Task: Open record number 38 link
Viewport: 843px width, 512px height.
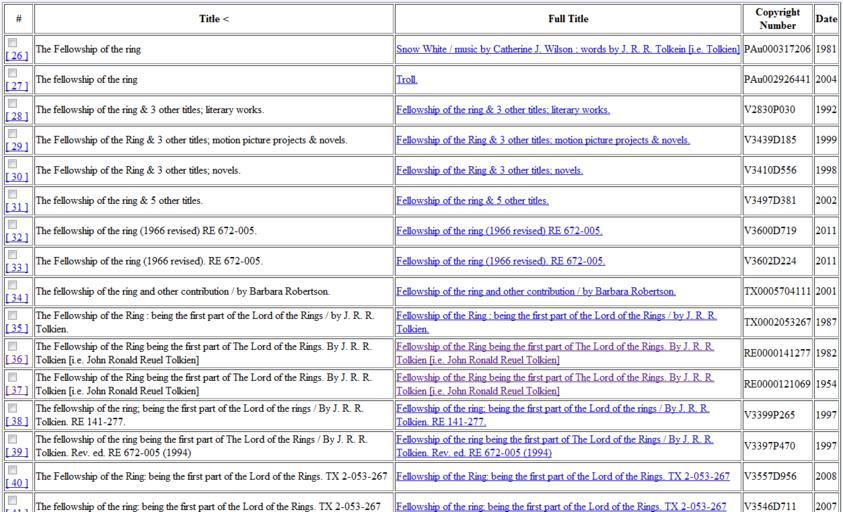Action: [18, 421]
